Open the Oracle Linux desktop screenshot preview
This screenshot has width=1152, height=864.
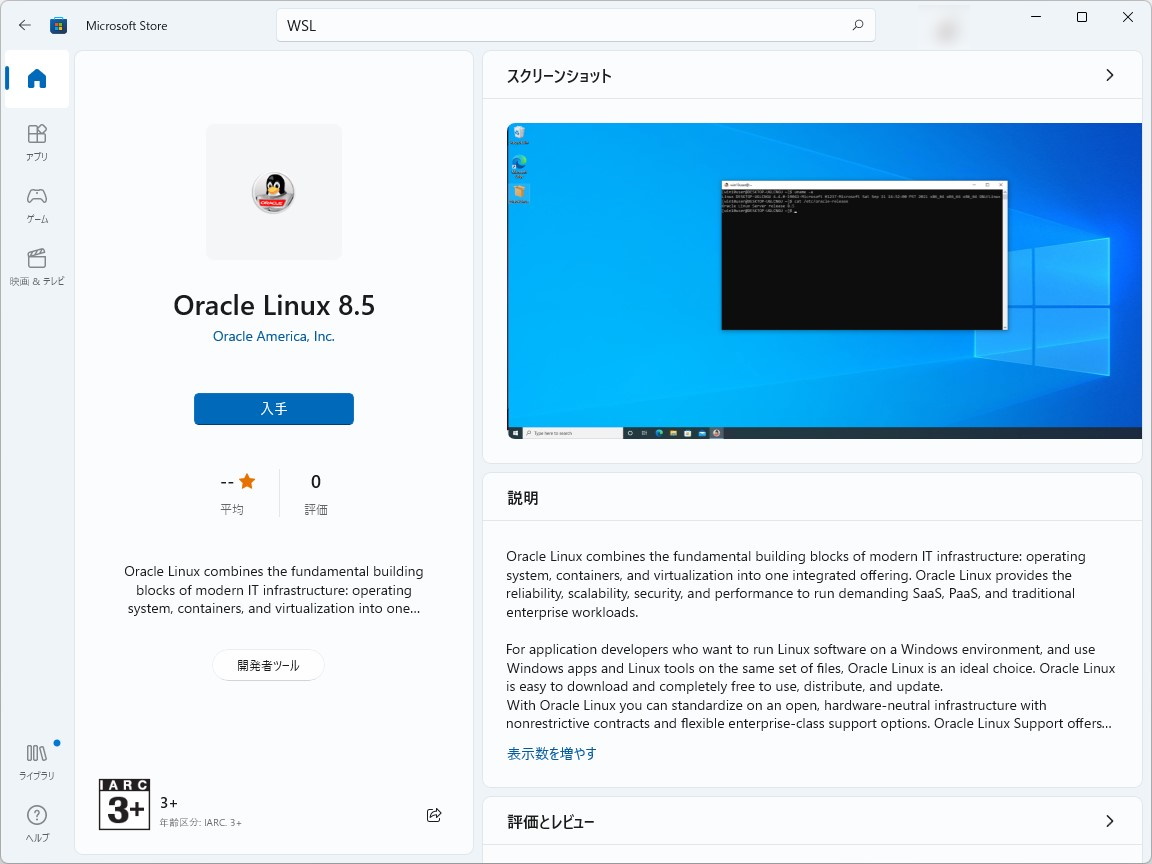pos(822,280)
